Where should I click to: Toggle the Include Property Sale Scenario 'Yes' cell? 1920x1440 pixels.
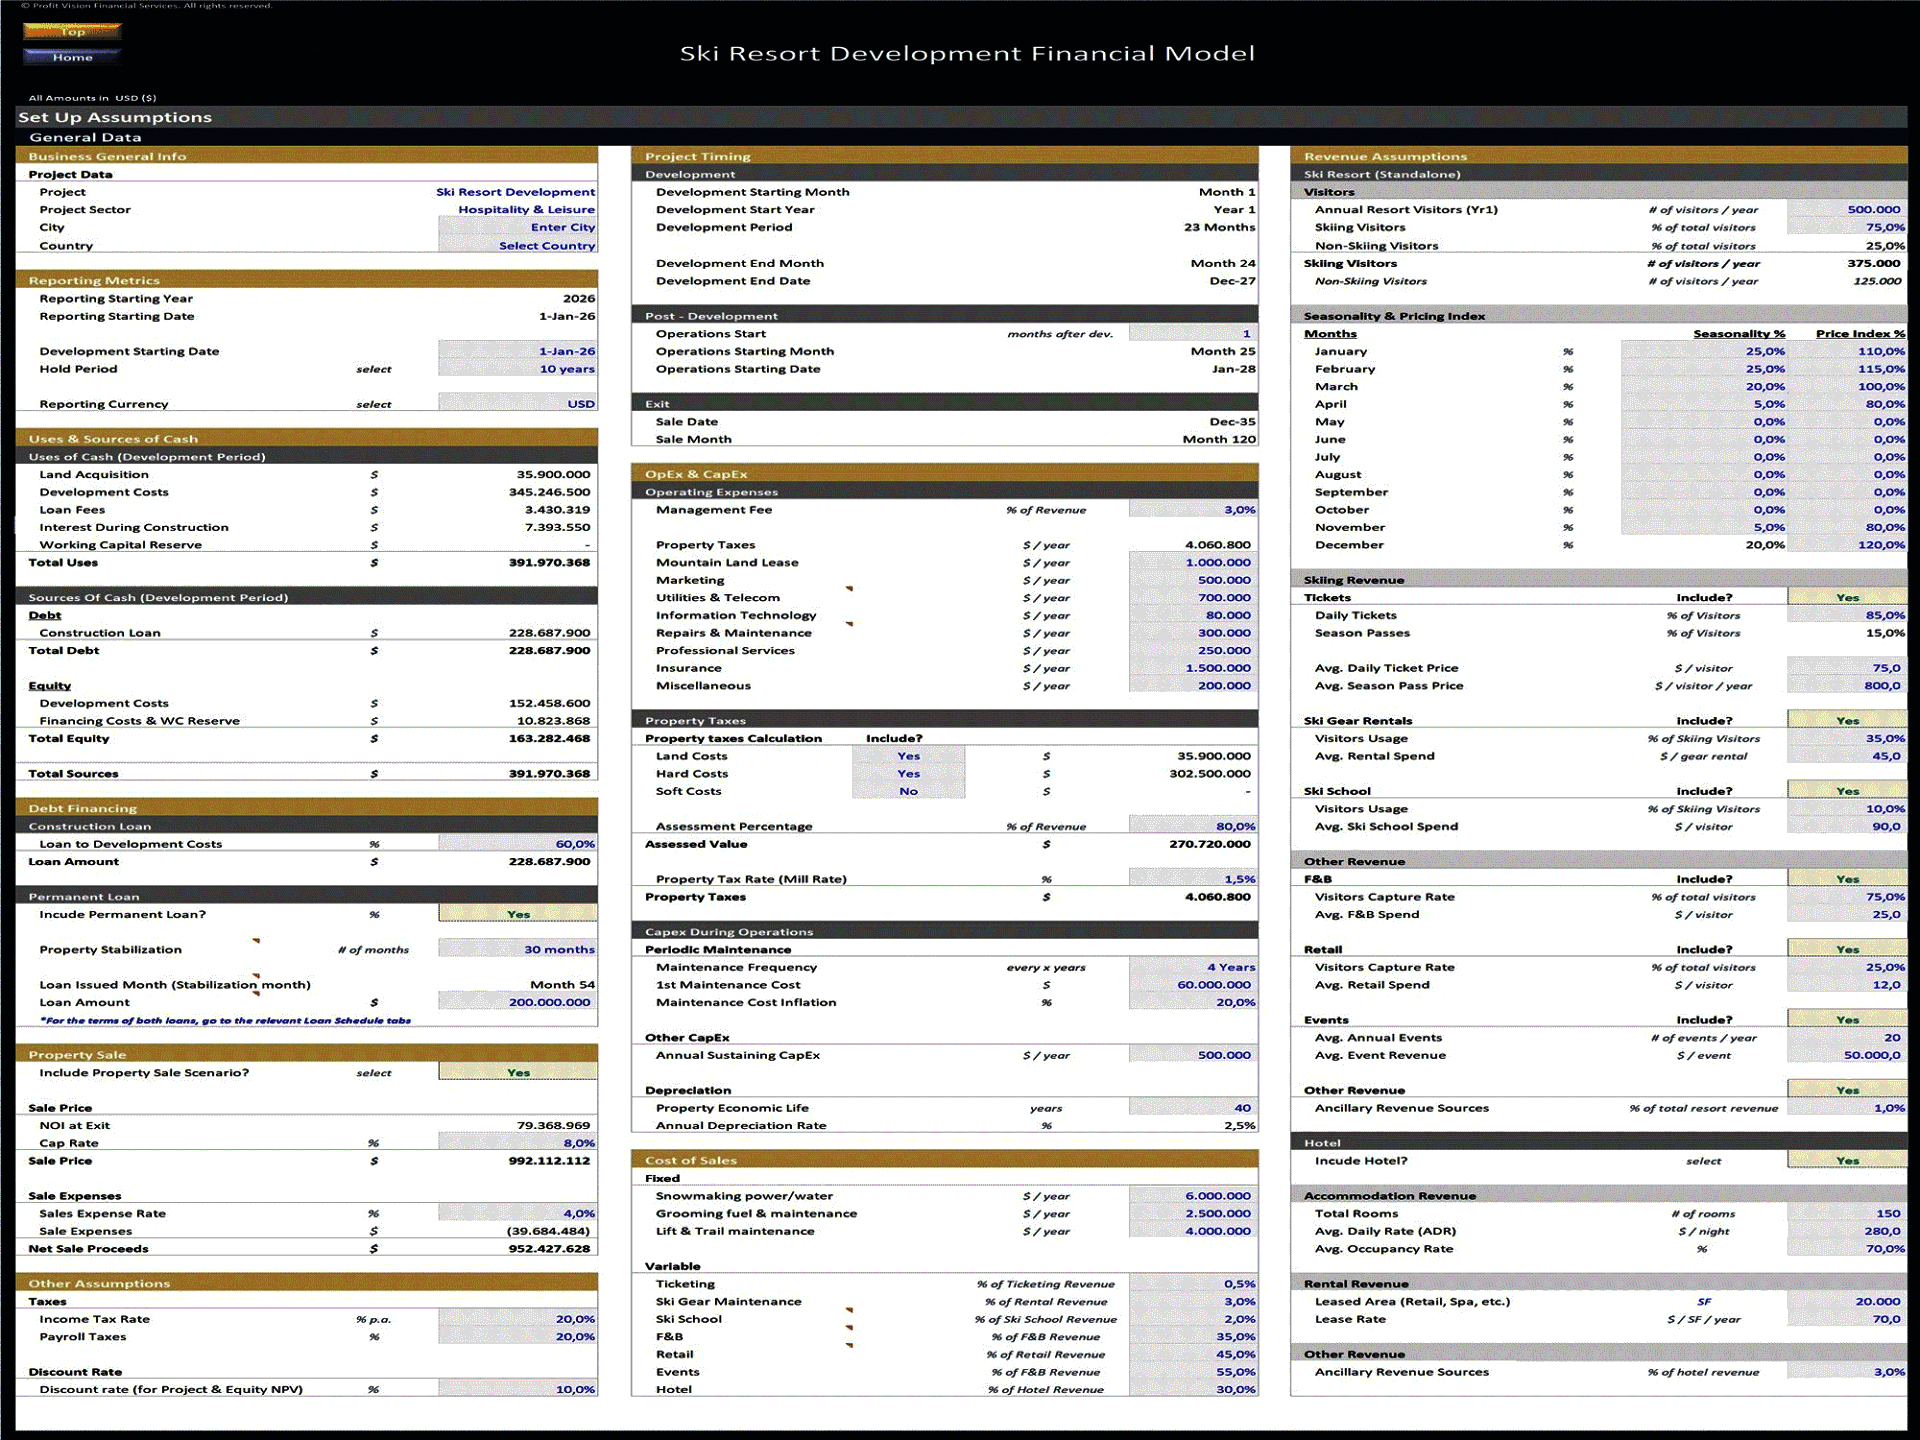tap(518, 1073)
